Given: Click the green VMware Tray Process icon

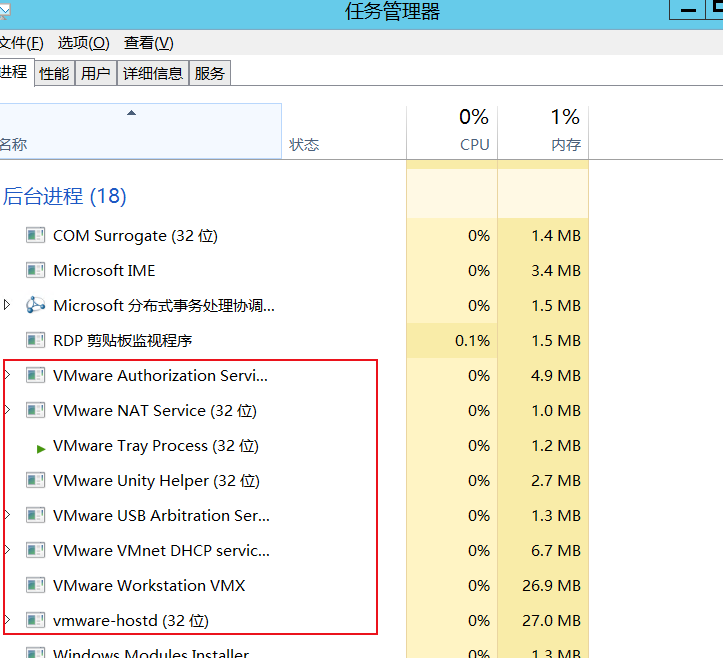Looking at the screenshot, I should click(x=41, y=449).
